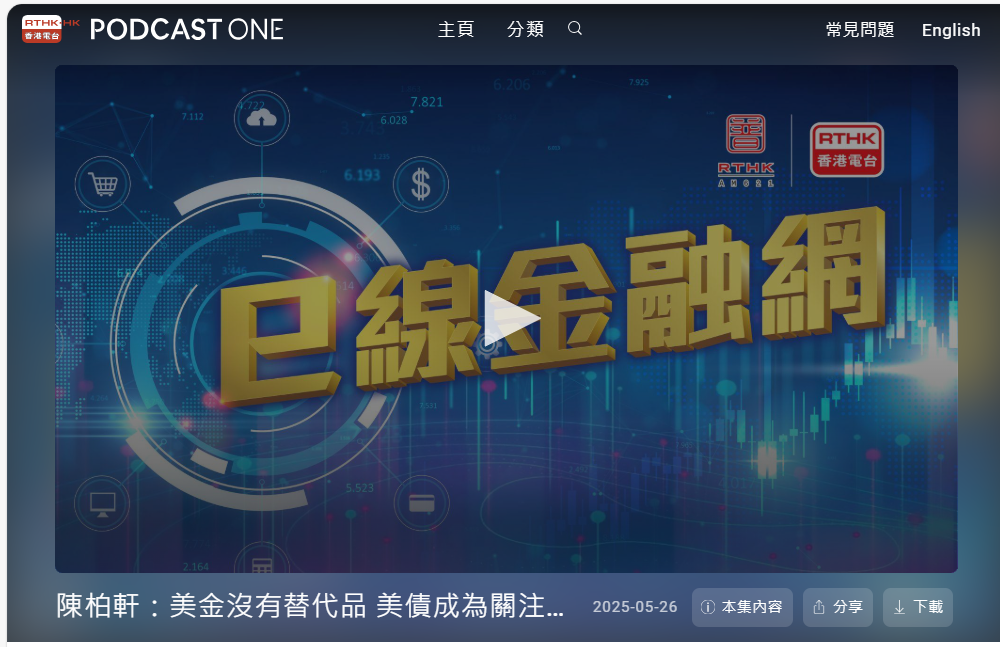Open the PODCAST ONE wordmark home link
This screenshot has height=647, width=1000.
coord(187,29)
